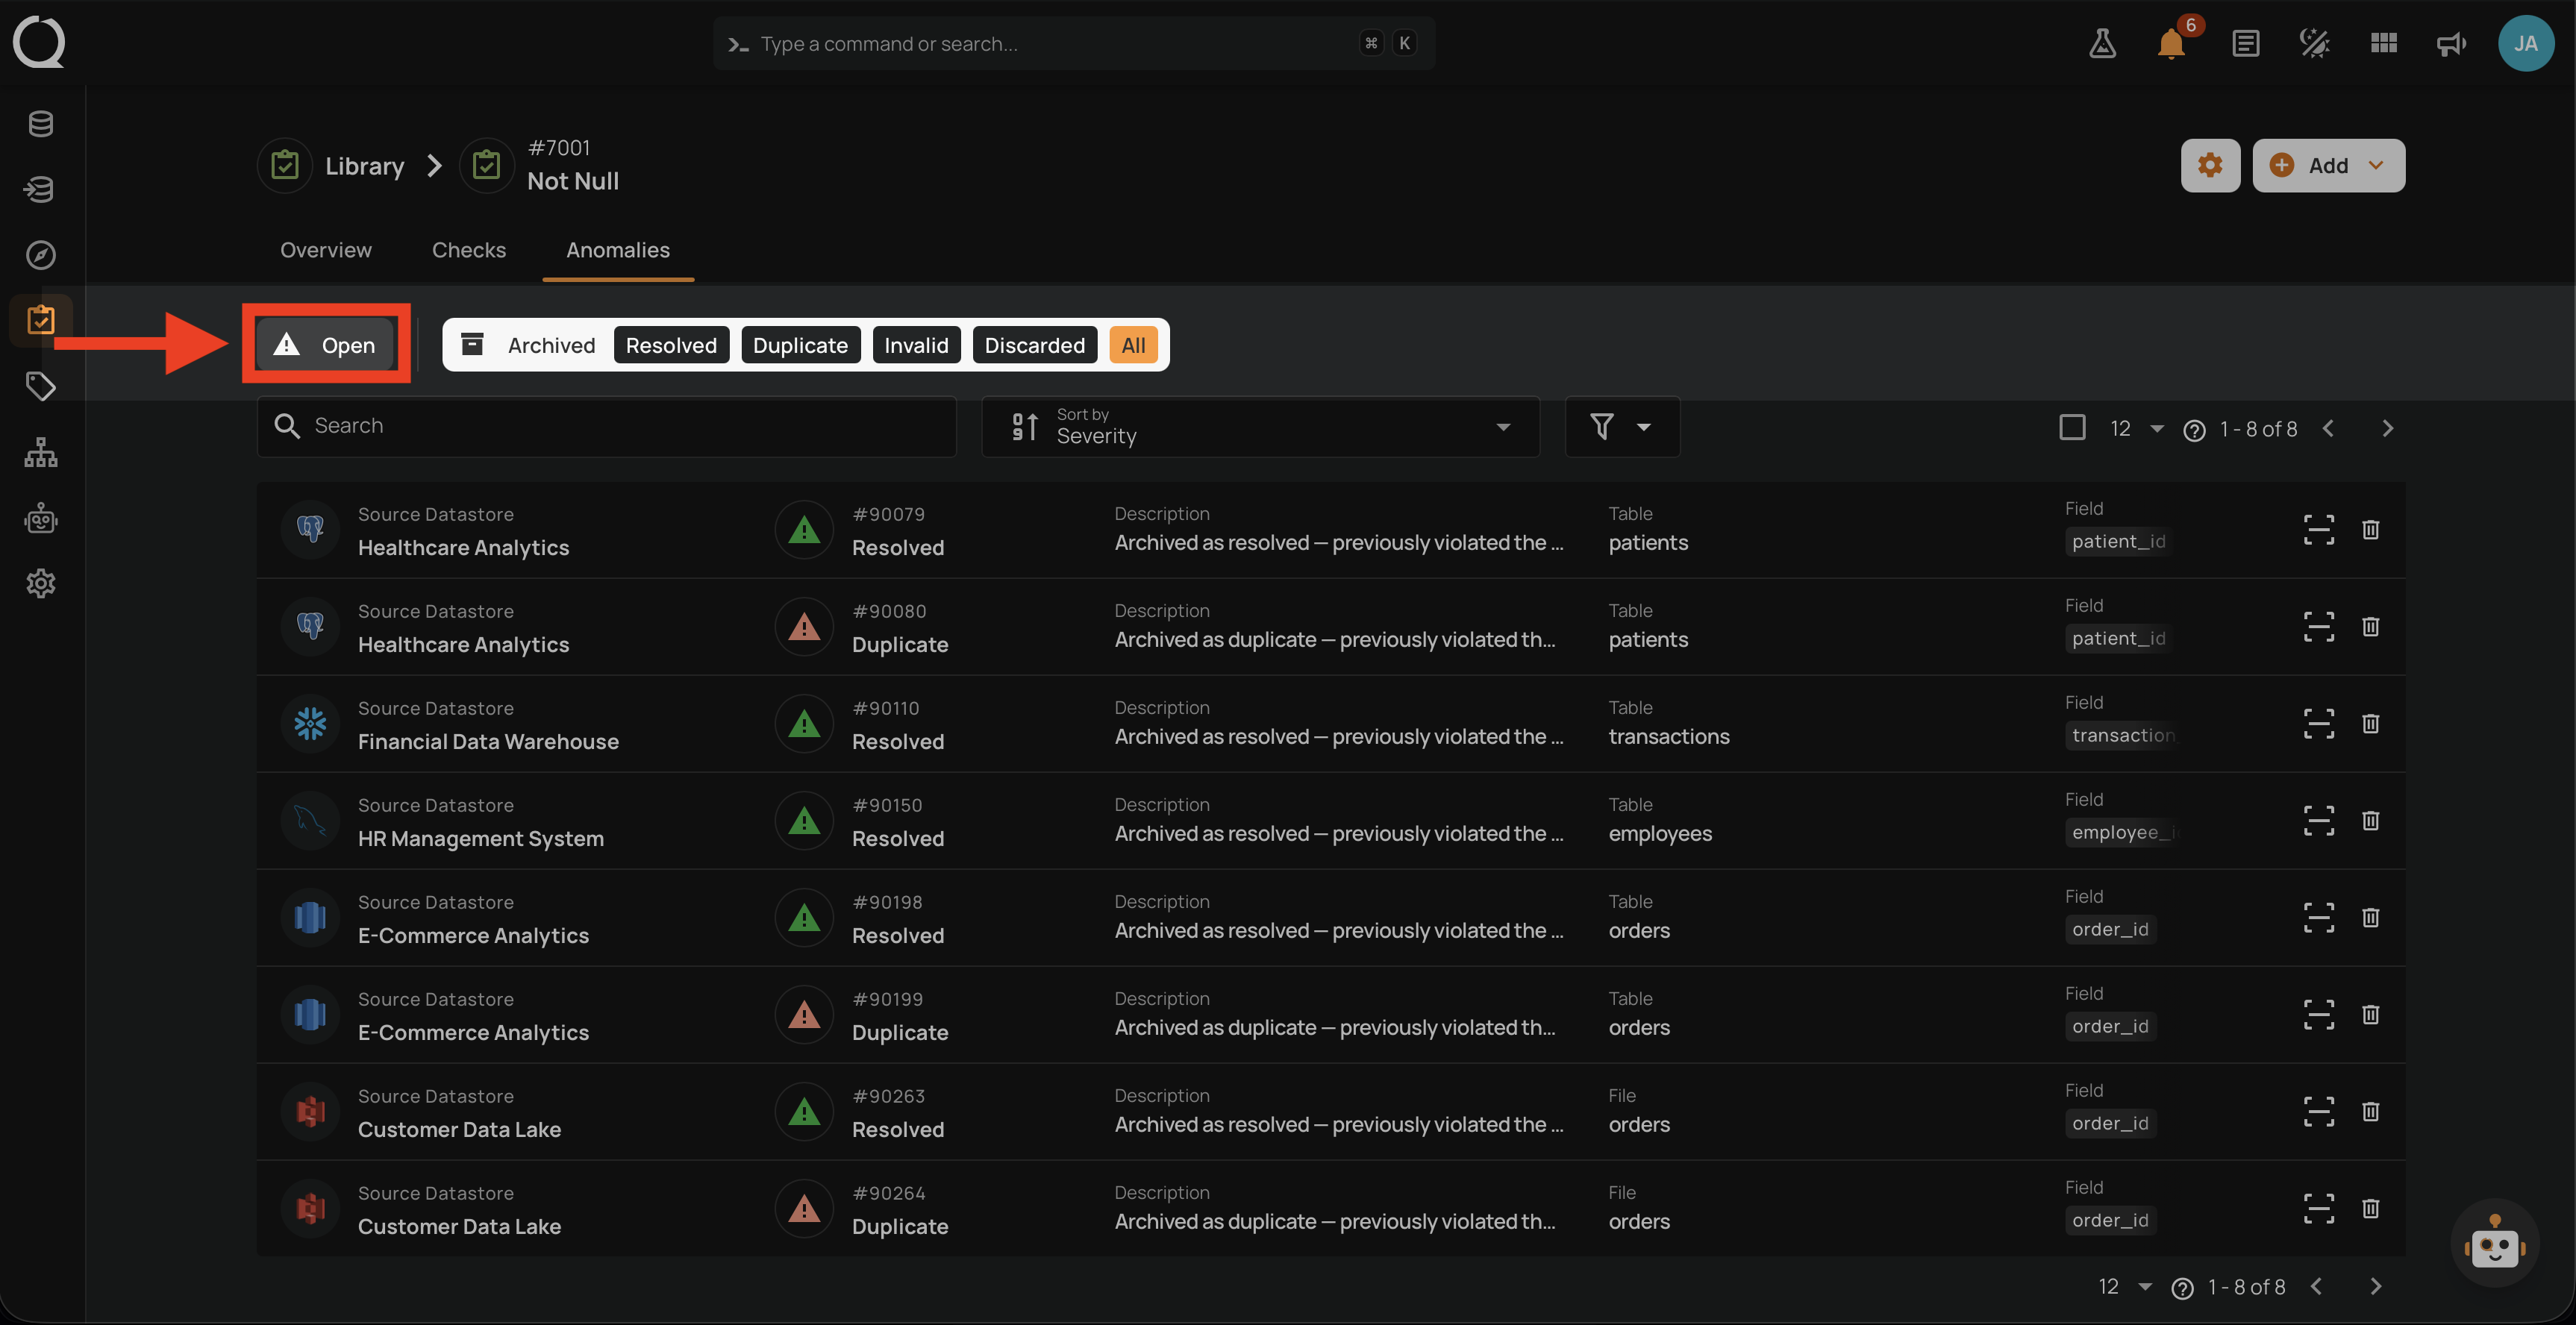
Task: Open the orange gear settings button
Action: click(2210, 165)
